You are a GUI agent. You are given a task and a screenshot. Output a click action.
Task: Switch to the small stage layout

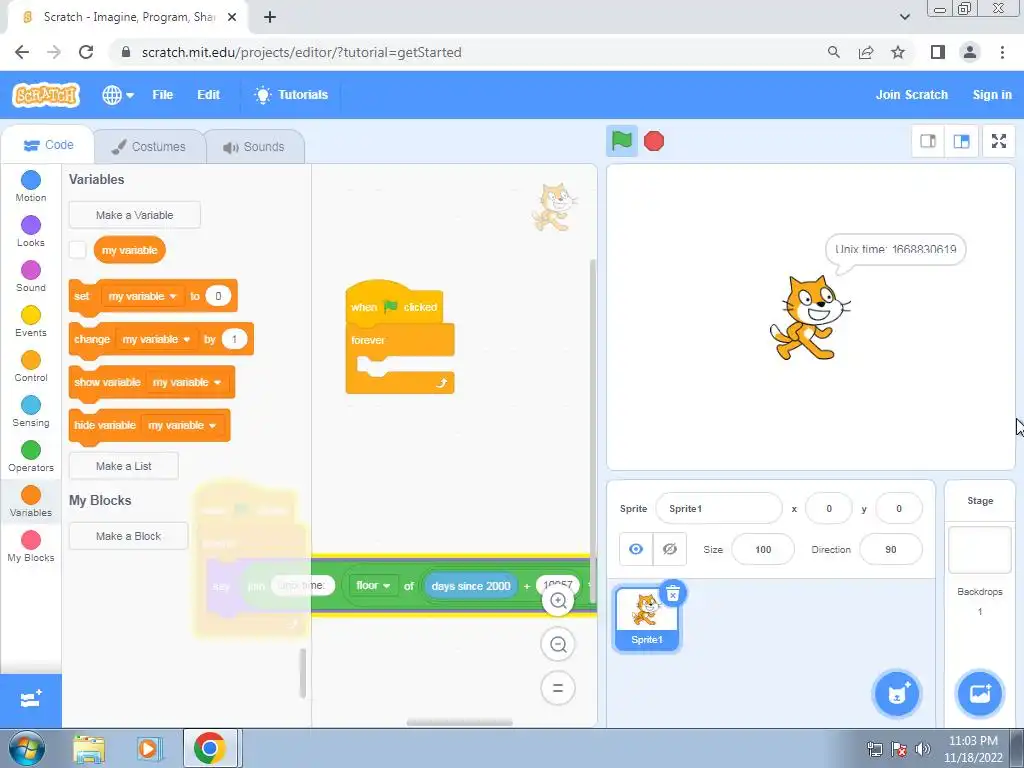[928, 141]
